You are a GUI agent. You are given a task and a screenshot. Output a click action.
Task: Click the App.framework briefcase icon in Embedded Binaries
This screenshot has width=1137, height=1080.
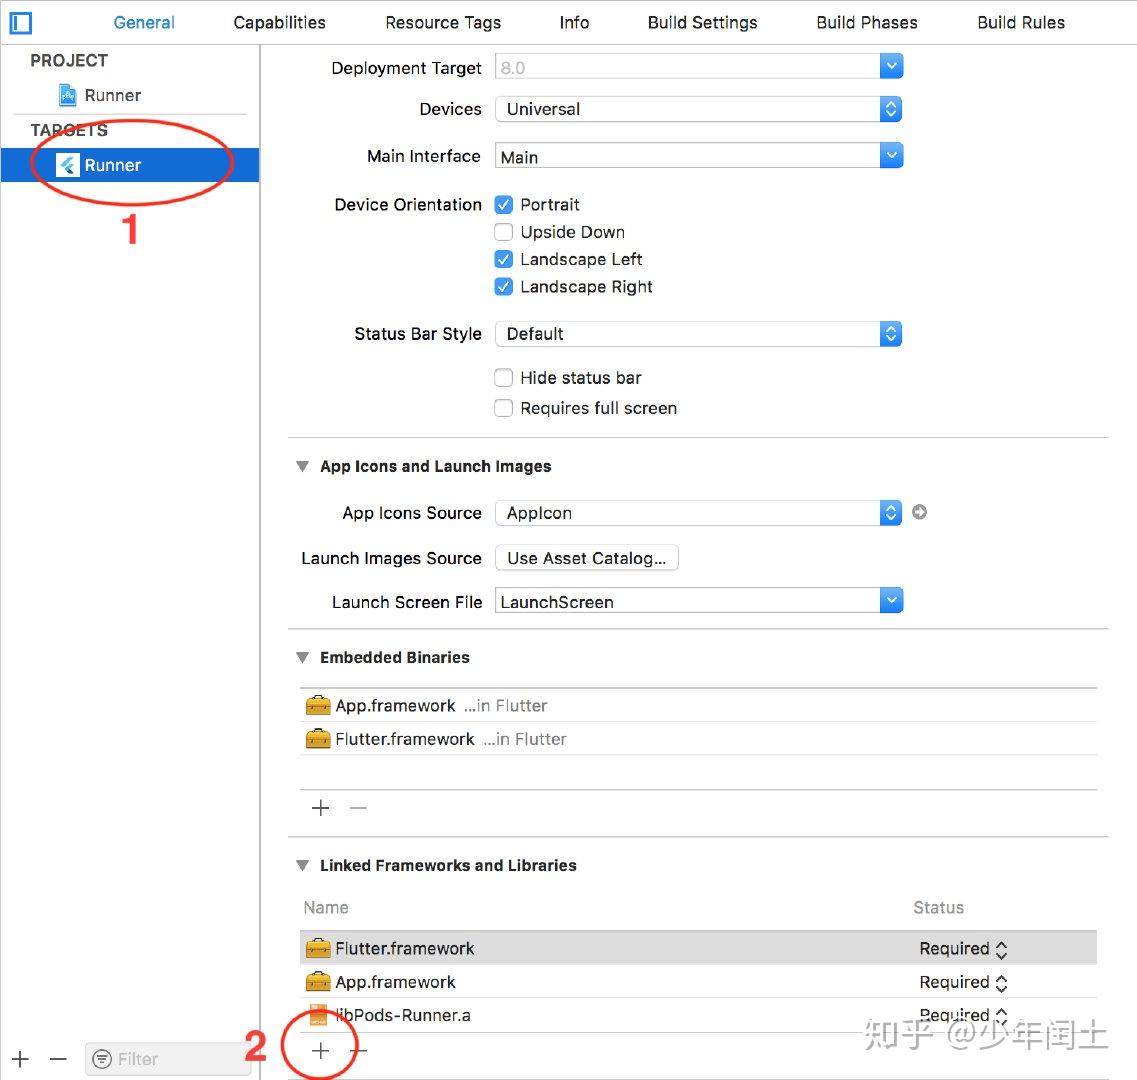pyautogui.click(x=318, y=705)
